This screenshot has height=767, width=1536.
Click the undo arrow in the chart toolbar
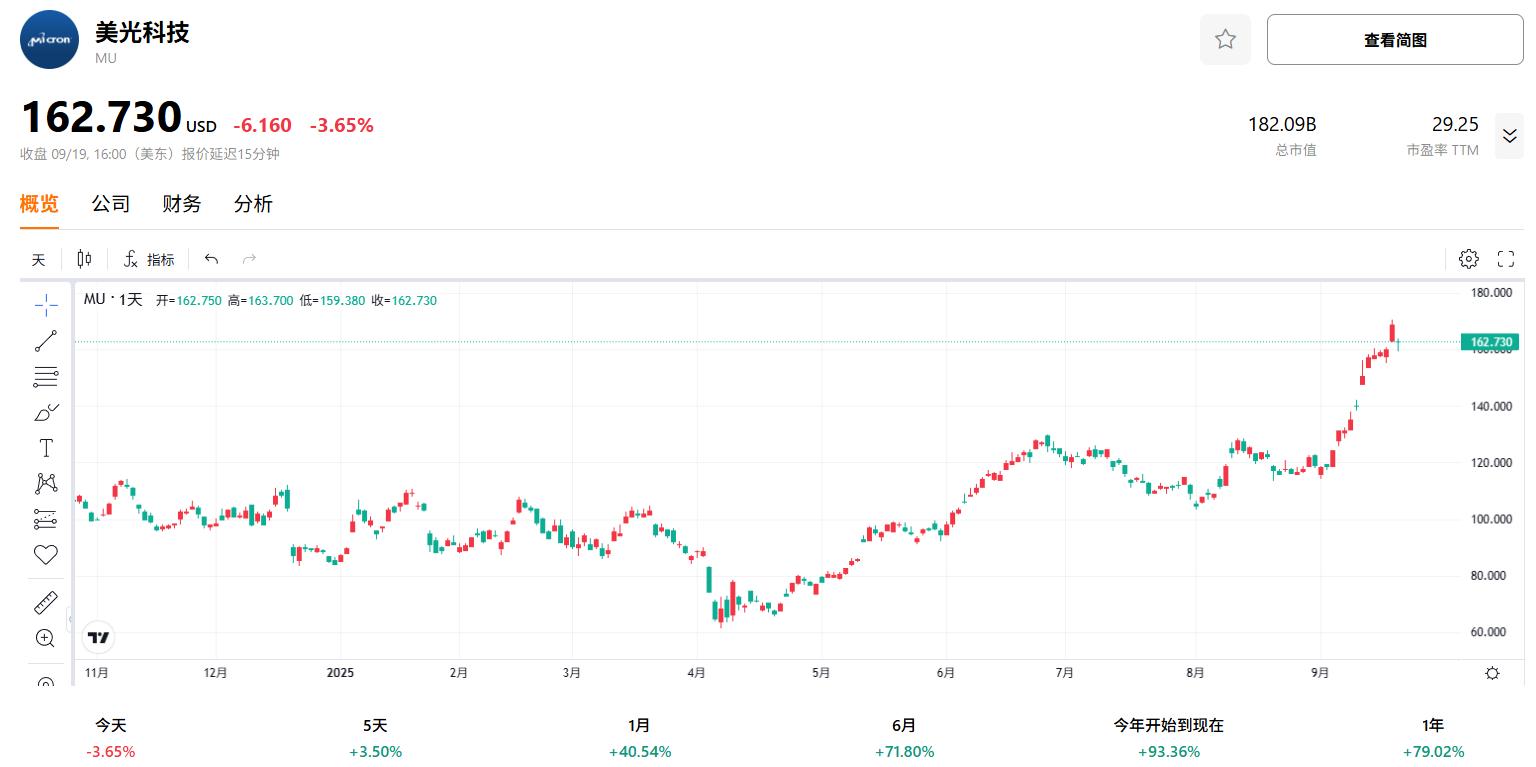210,258
